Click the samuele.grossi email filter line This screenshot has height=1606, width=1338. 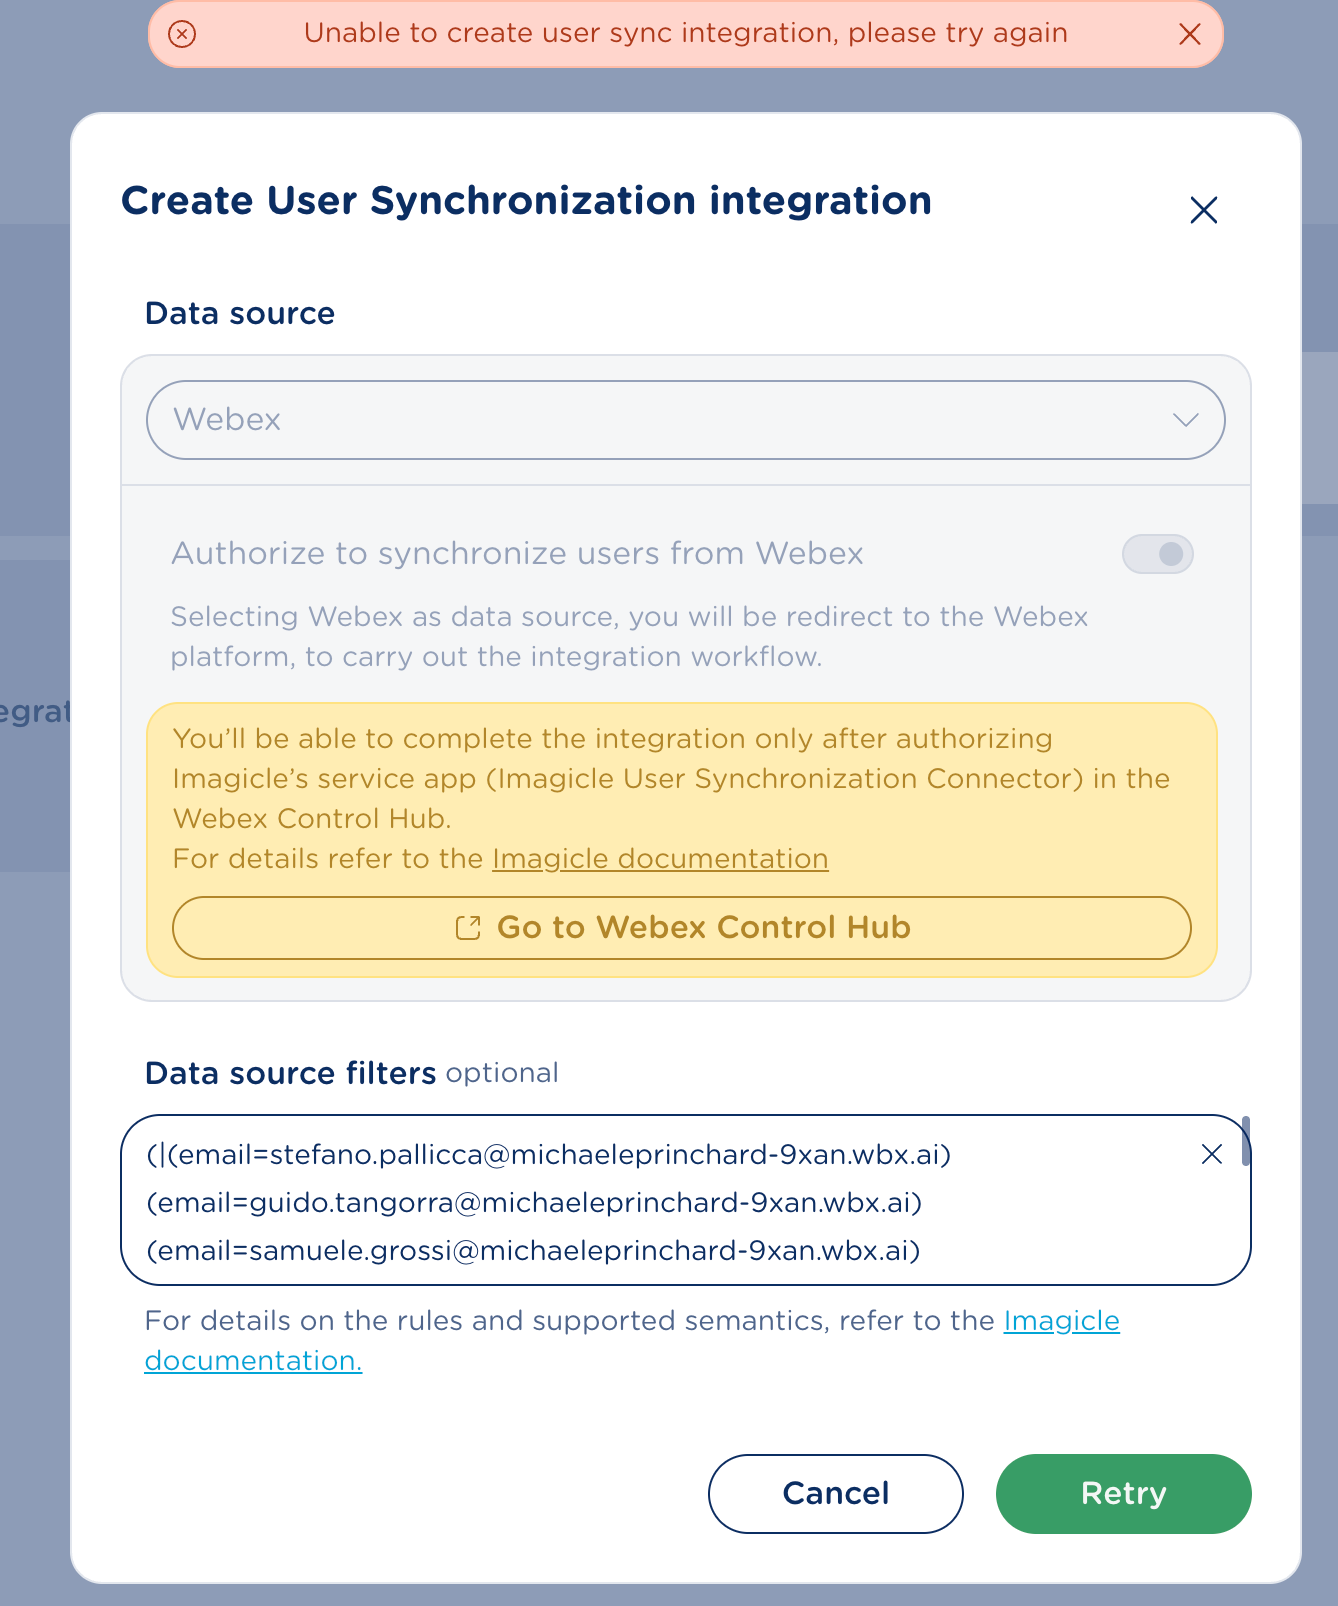pyautogui.click(x=534, y=1250)
